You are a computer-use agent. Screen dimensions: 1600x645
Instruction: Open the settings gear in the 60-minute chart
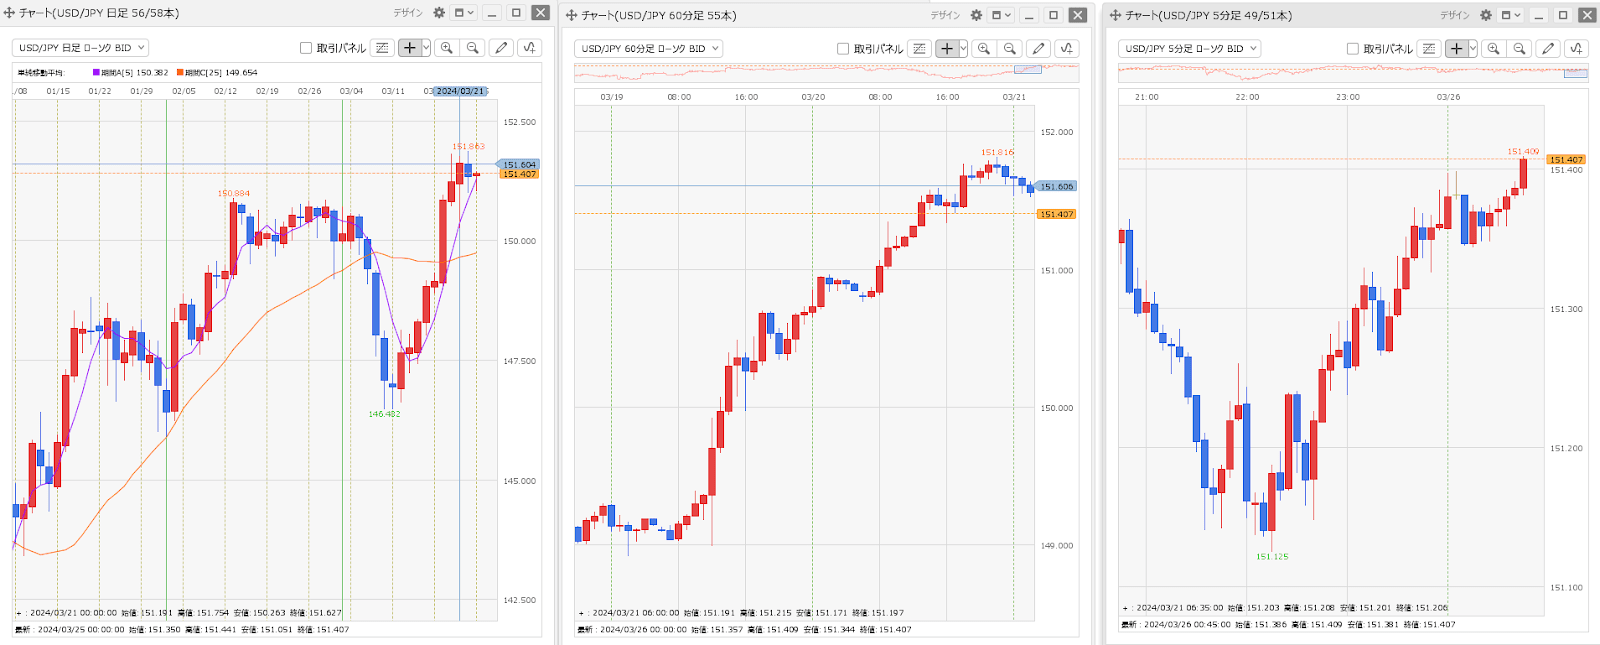coord(976,15)
